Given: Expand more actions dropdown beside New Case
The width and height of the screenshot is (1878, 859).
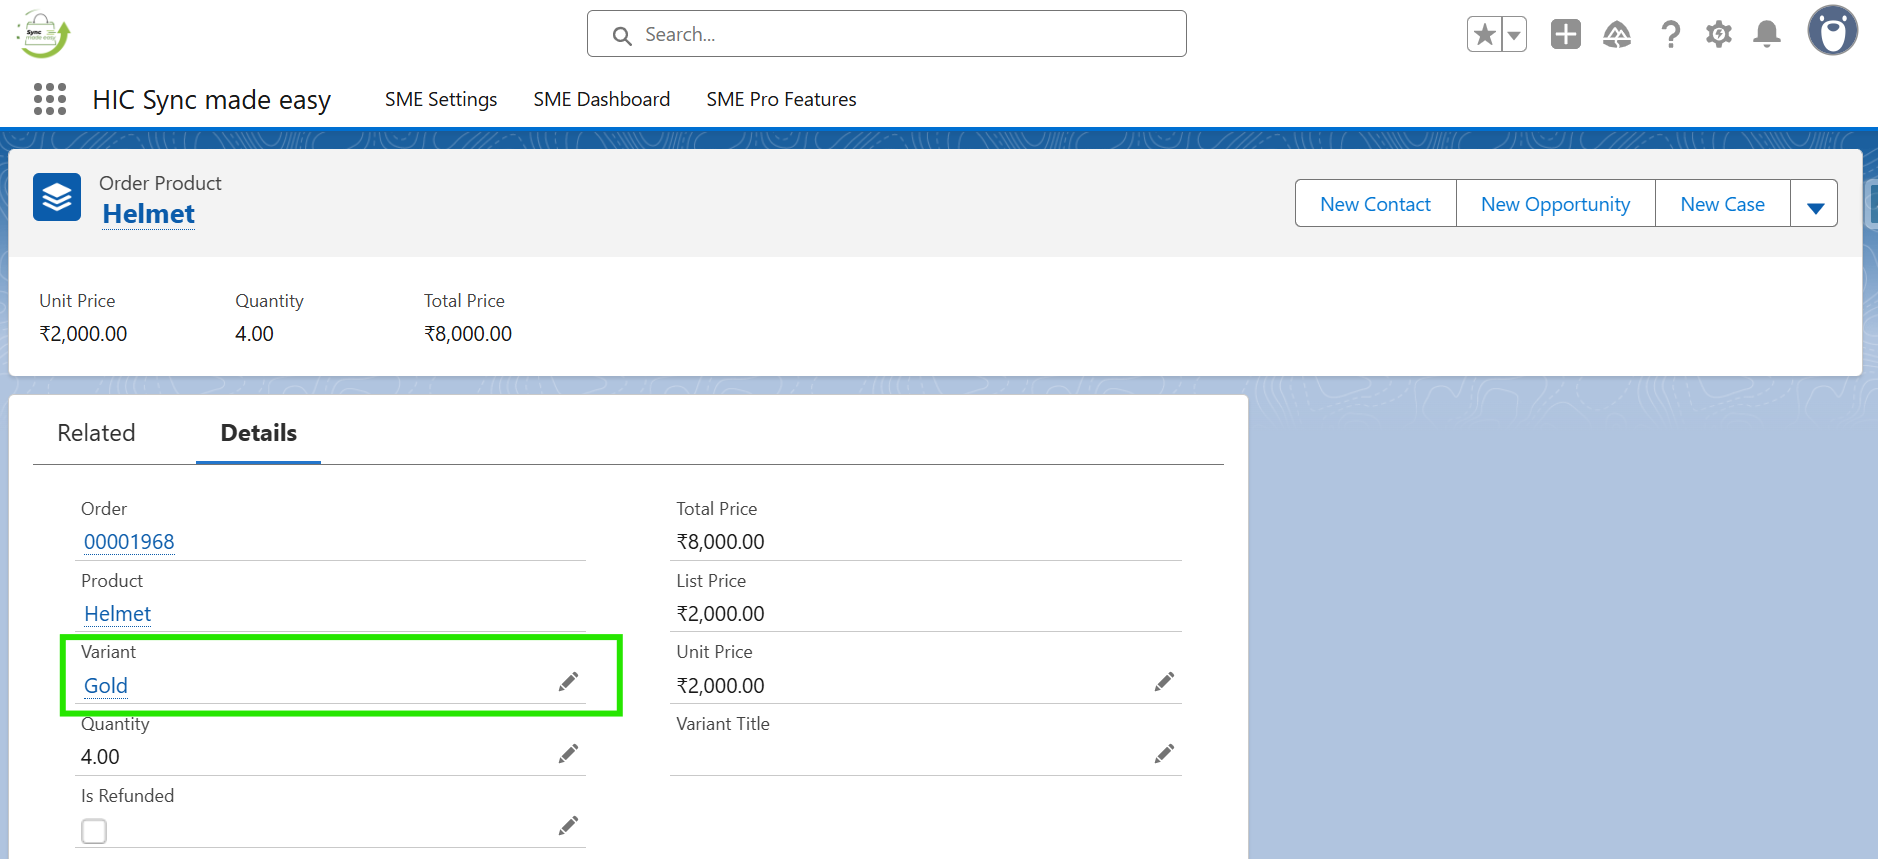Looking at the screenshot, I should coord(1815,204).
